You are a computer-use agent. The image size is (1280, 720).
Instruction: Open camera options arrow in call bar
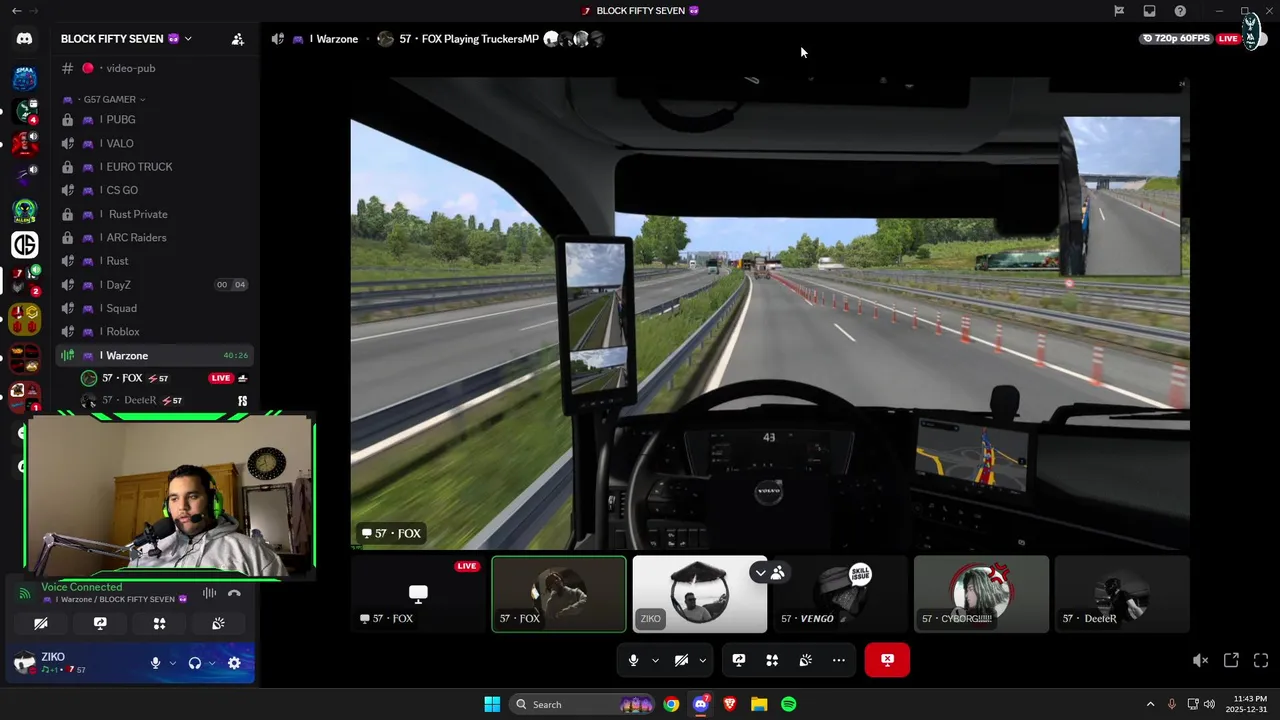702,660
